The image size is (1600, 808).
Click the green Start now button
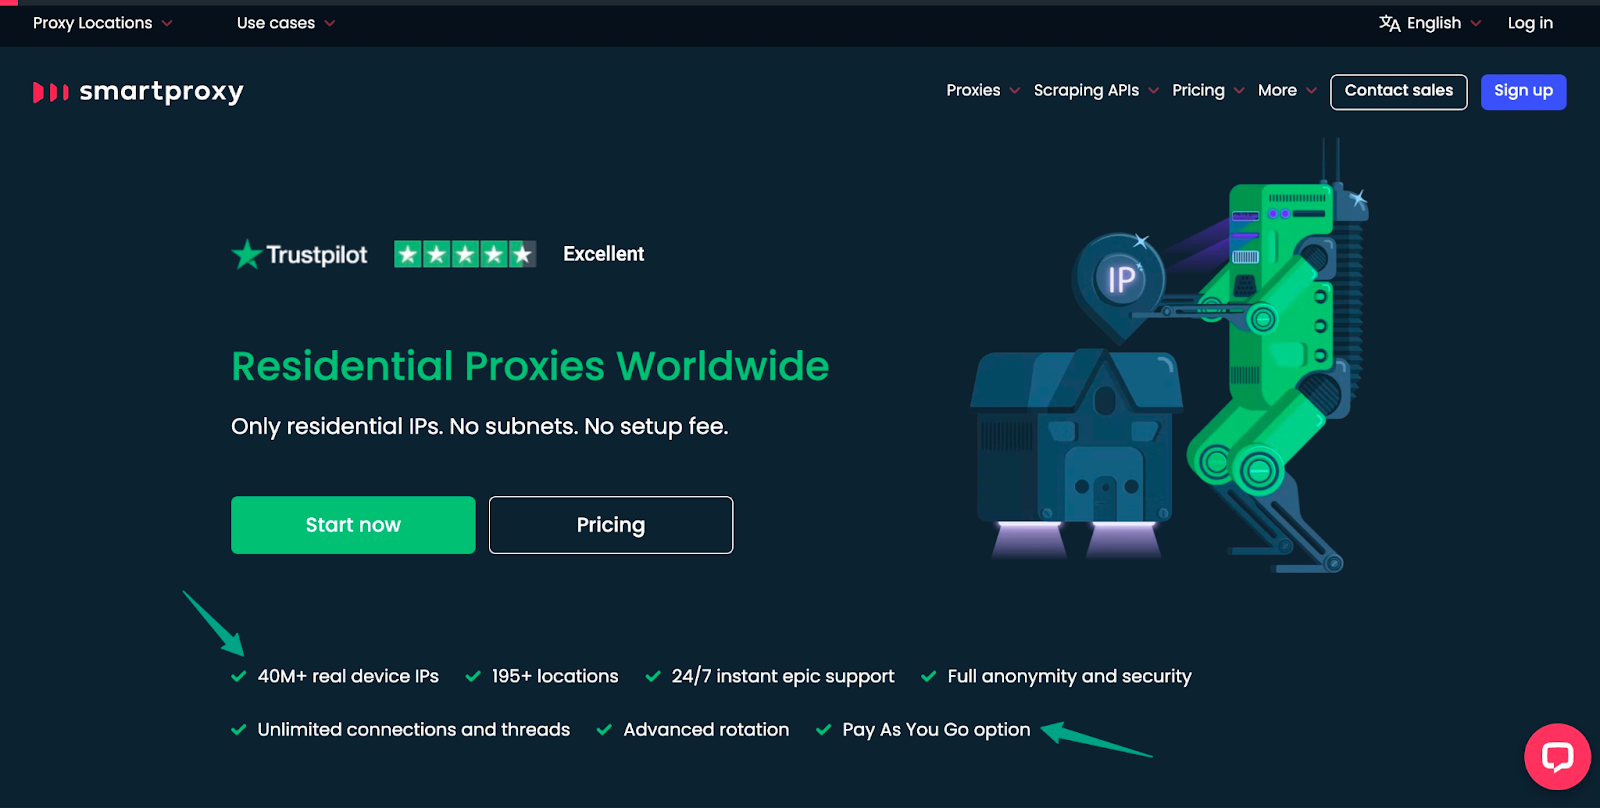(353, 525)
